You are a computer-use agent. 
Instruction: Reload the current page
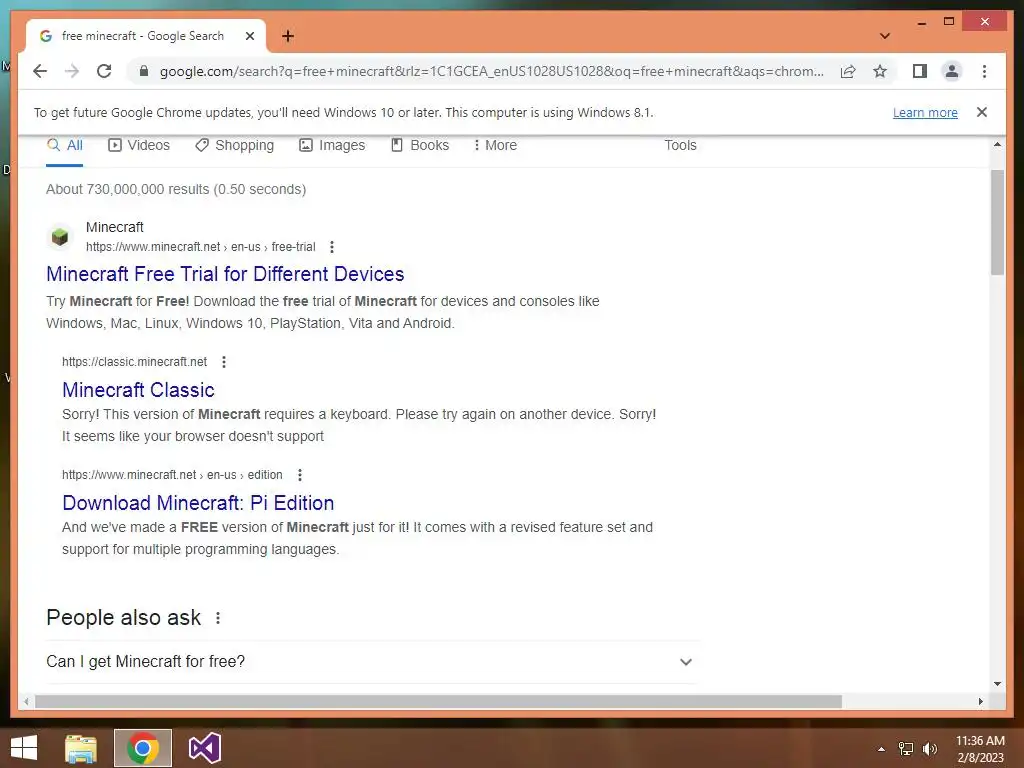pos(104,71)
